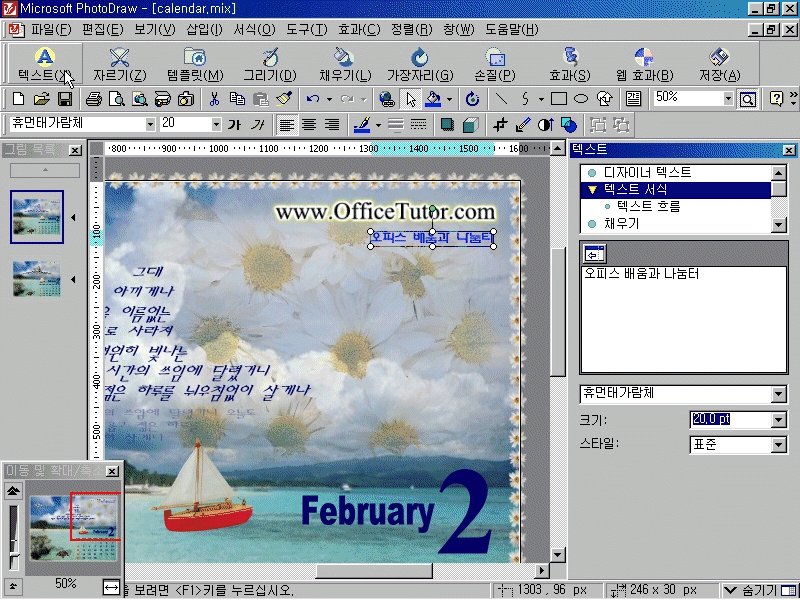800x600 pixels.
Task: Toggle the Select arrow tool
Action: (411, 99)
